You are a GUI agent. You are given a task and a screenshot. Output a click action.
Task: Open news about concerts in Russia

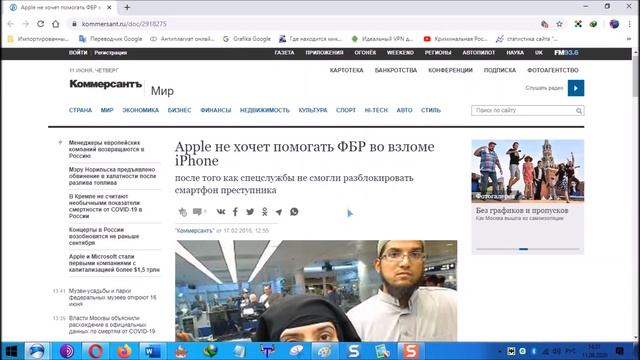[104, 236]
